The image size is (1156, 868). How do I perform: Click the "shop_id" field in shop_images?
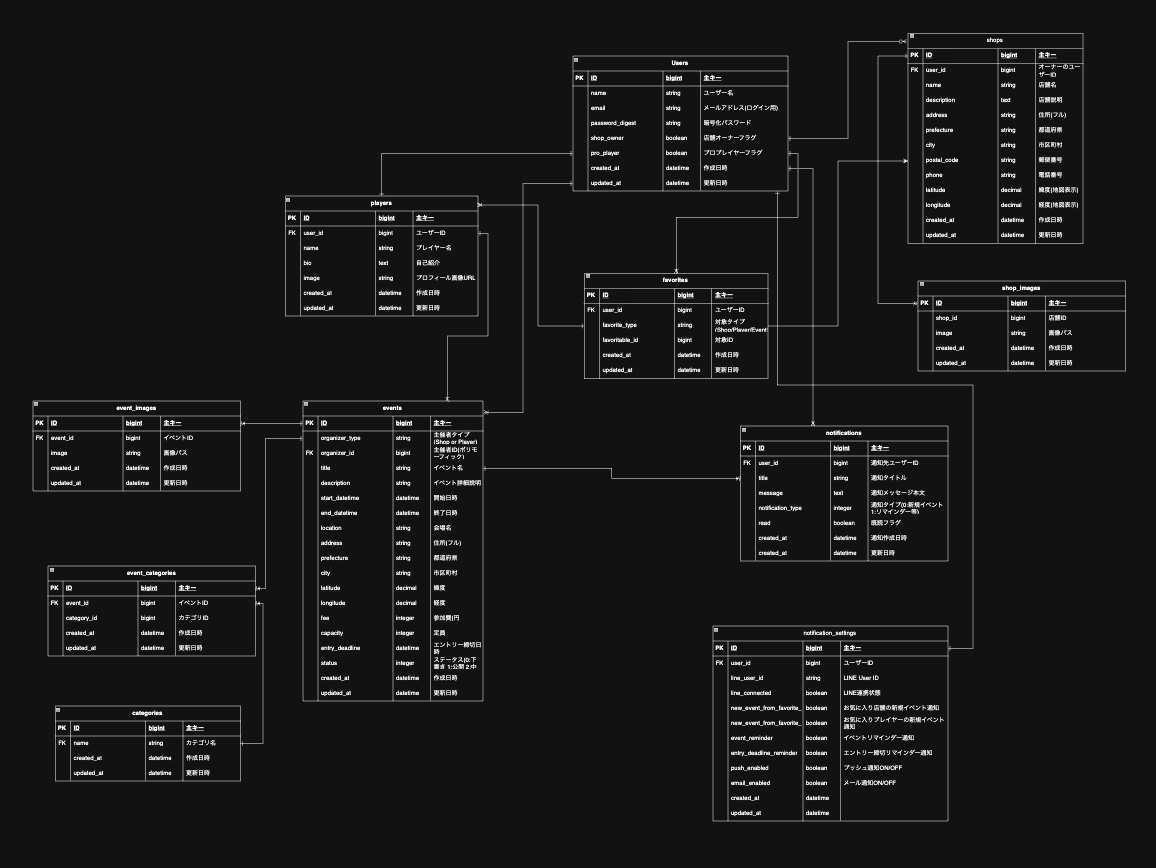947,318
